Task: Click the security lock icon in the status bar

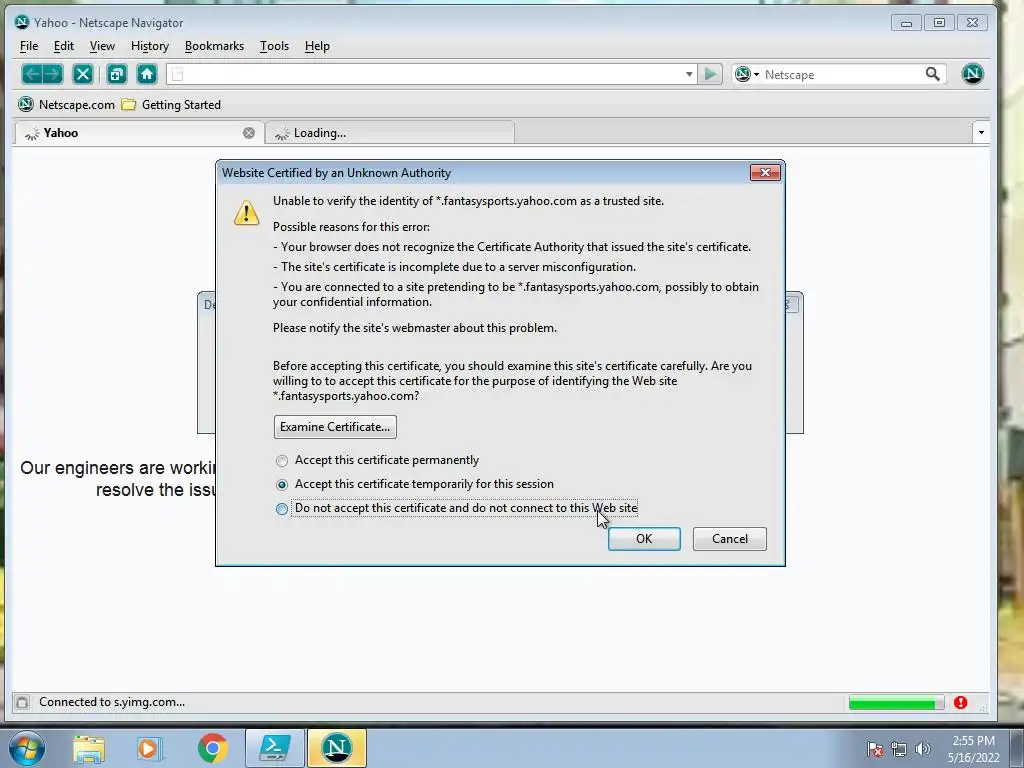Action: click(x=22, y=703)
